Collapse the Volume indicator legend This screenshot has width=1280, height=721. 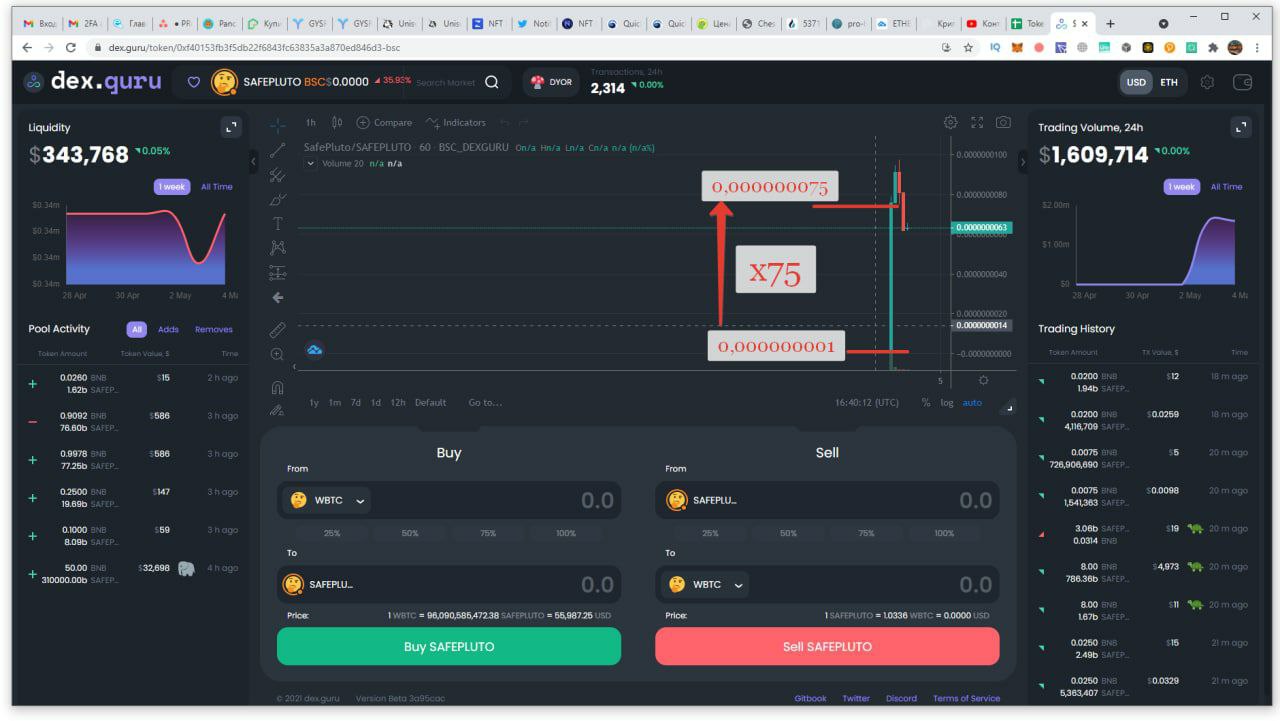click(x=310, y=163)
